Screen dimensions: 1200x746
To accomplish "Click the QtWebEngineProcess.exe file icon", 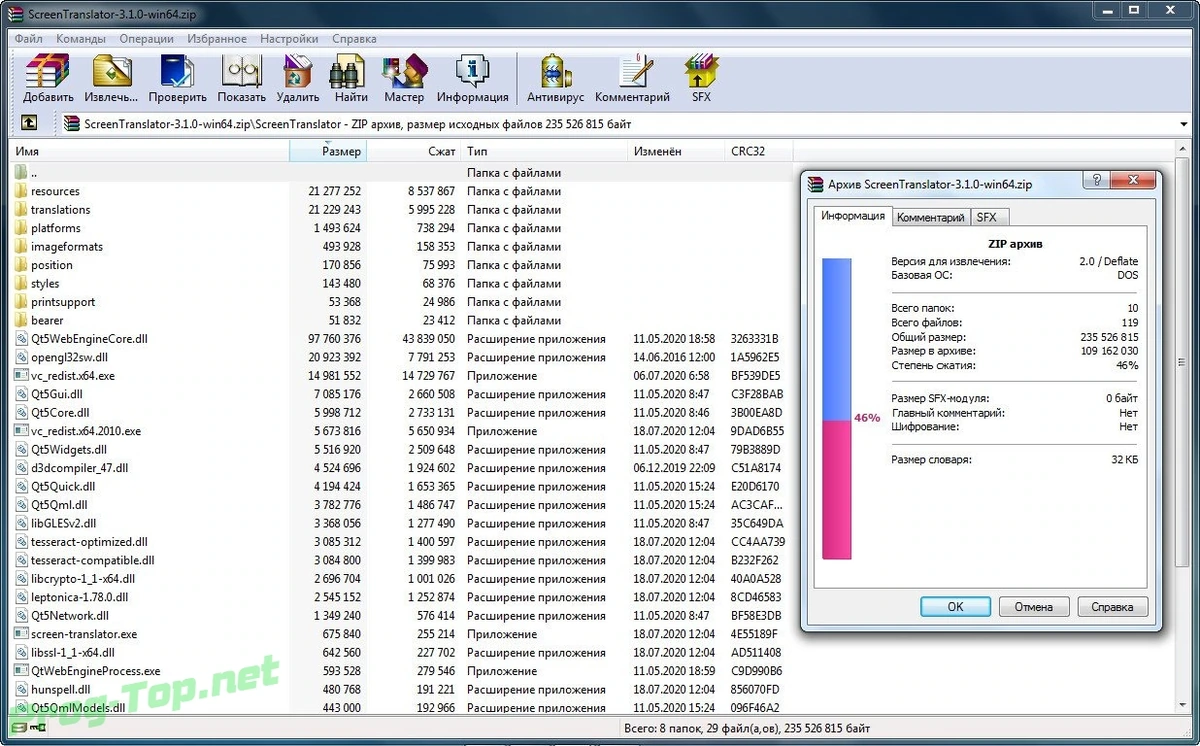I will click(x=21, y=671).
